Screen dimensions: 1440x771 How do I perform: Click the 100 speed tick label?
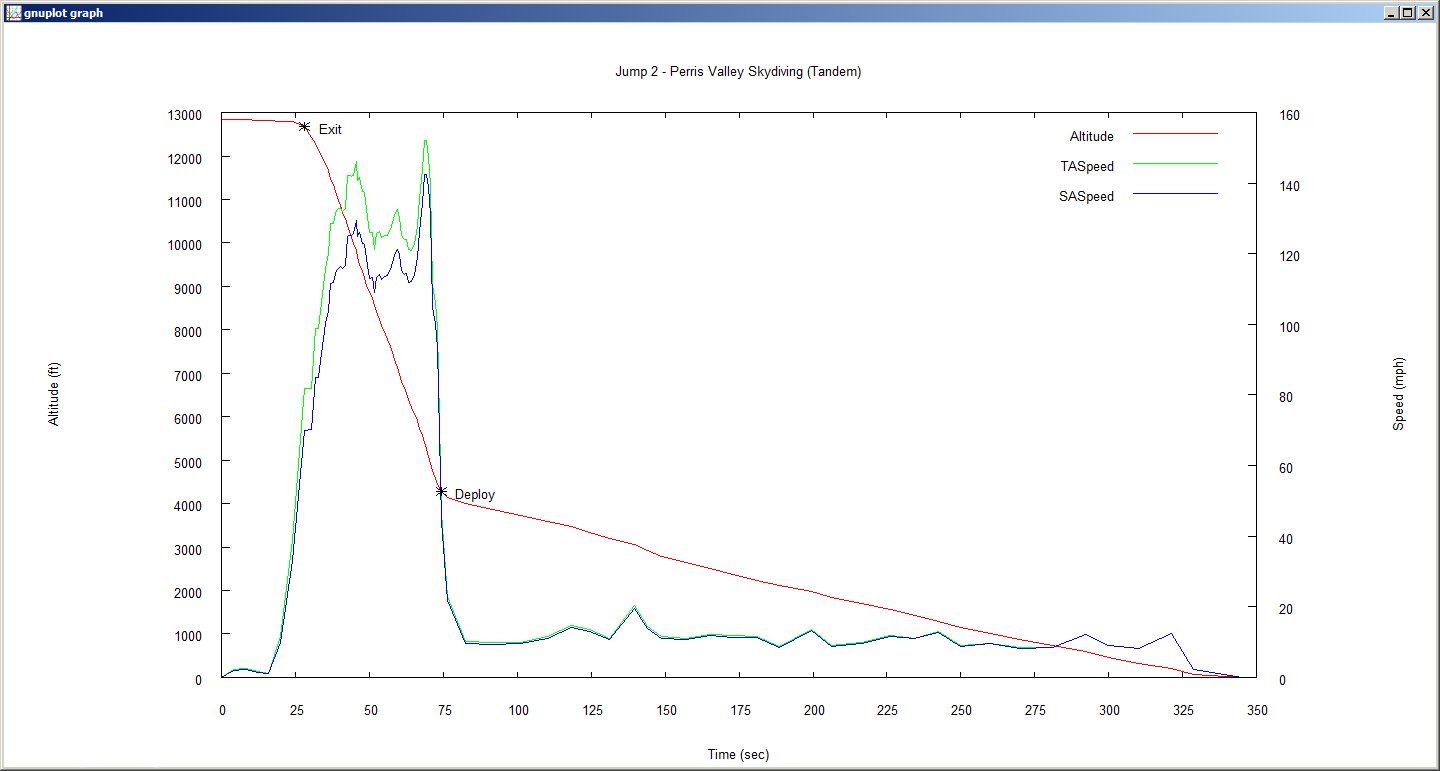(1290, 327)
